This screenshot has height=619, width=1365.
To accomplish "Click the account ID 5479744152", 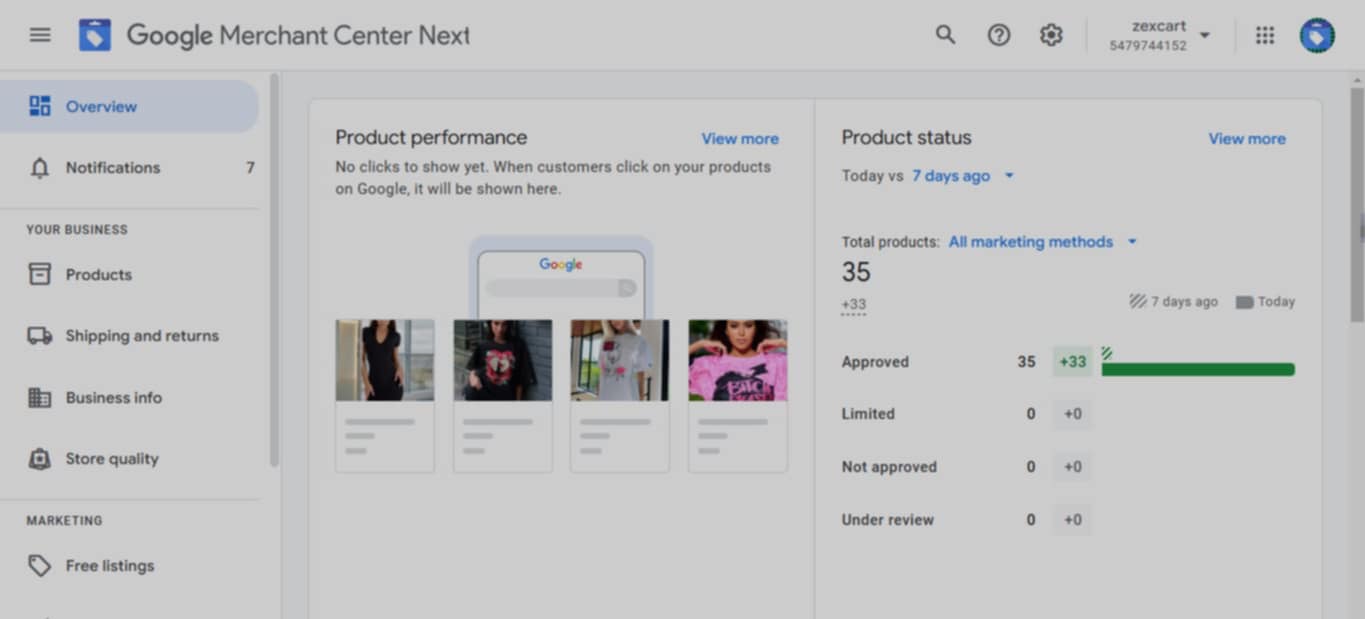I will point(1148,46).
